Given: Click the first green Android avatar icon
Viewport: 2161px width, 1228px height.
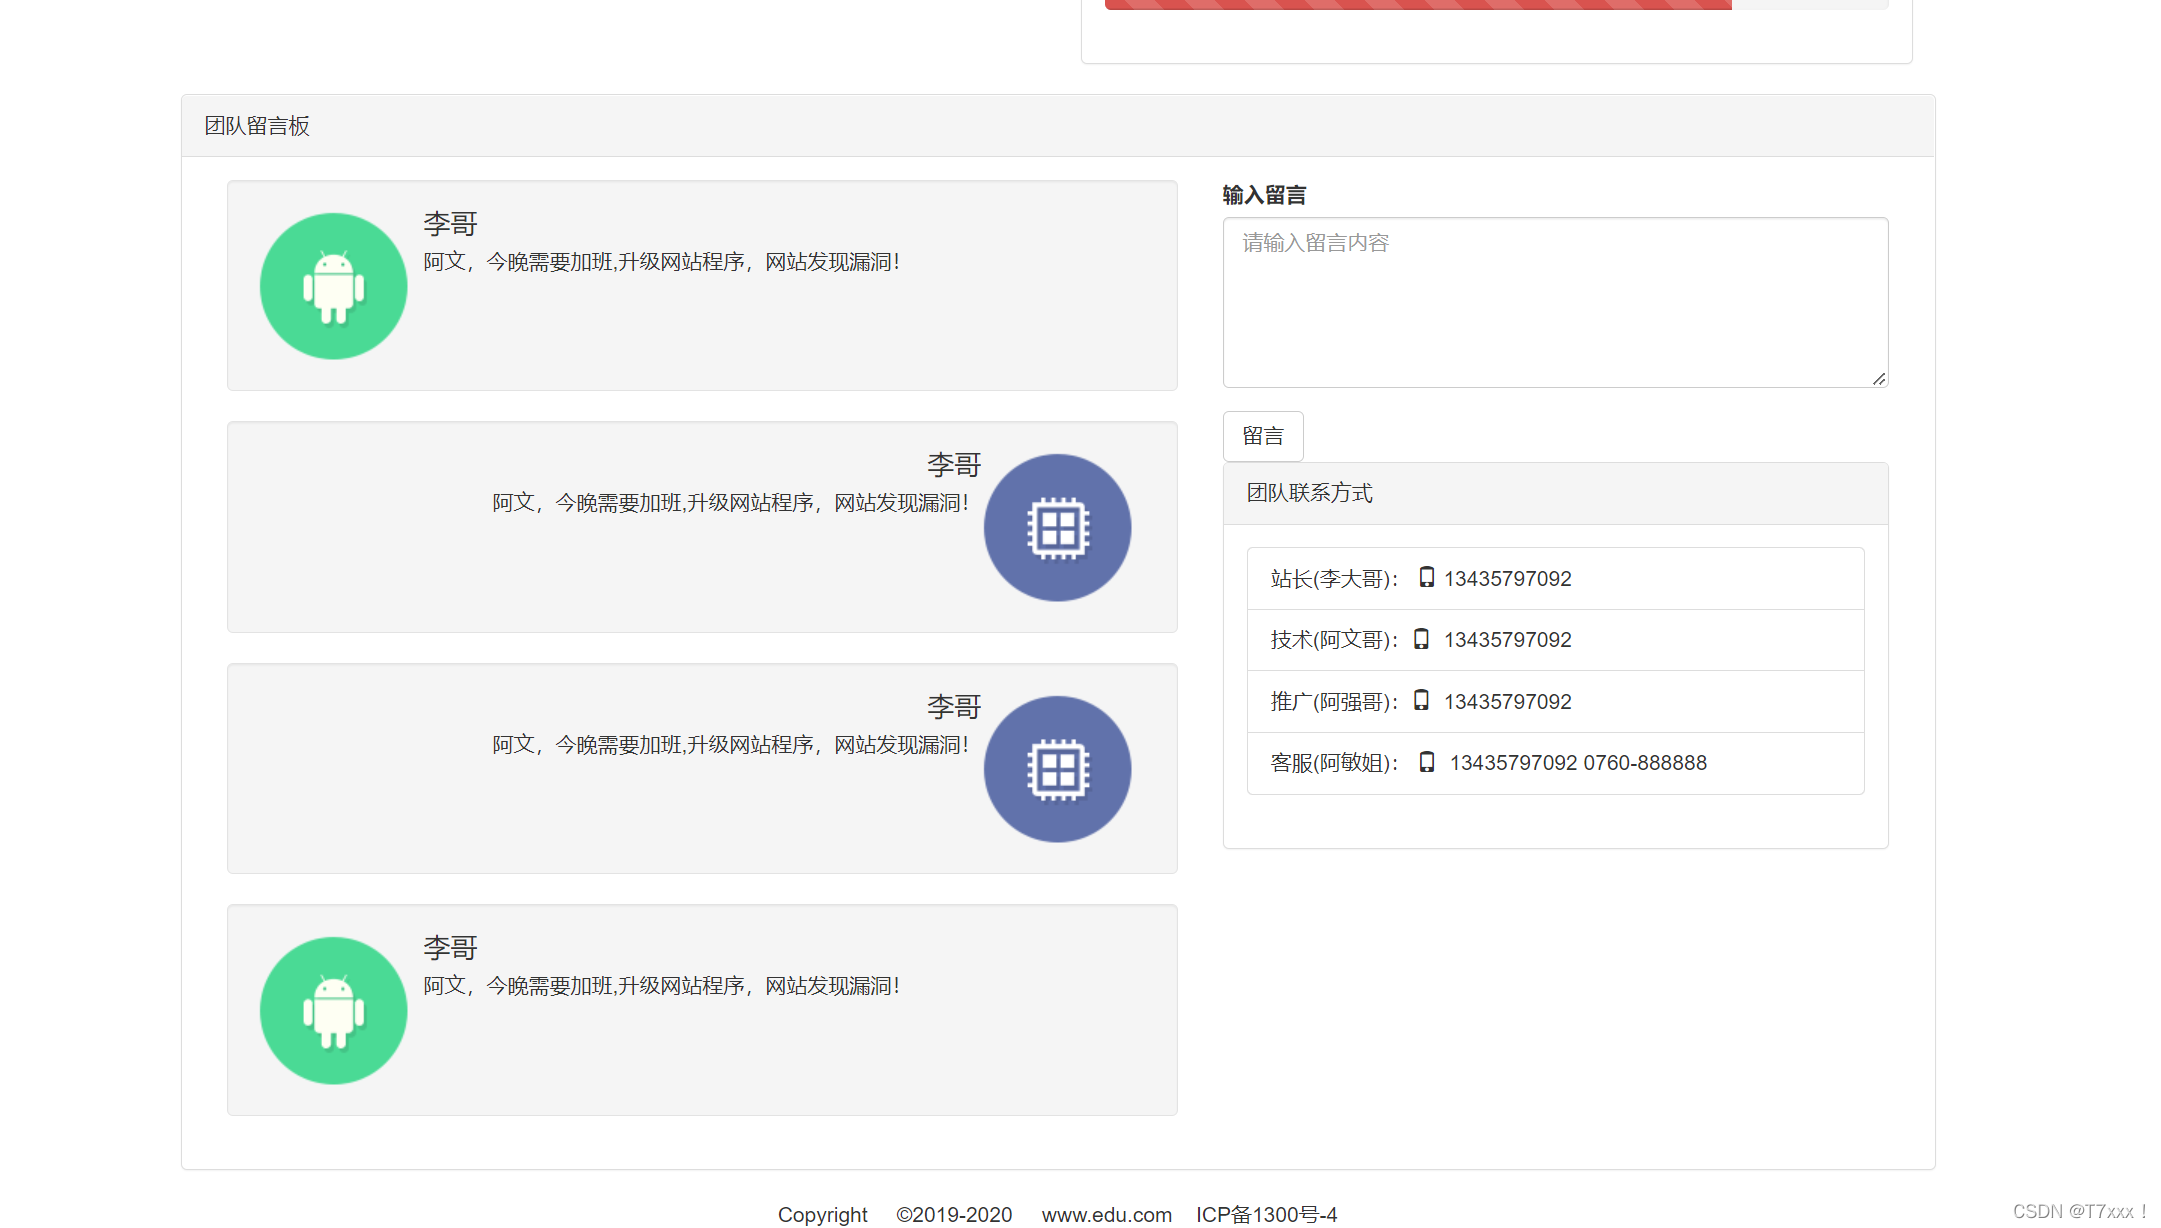Looking at the screenshot, I should pos(333,286).
